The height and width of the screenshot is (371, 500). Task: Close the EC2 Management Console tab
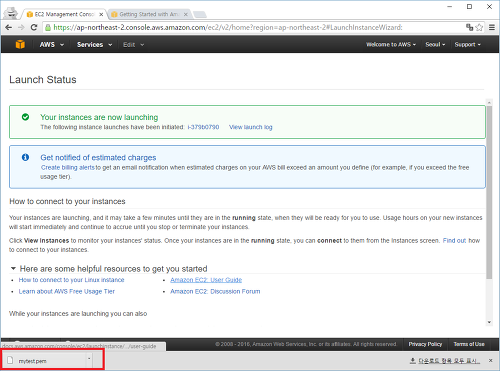(x=101, y=14)
